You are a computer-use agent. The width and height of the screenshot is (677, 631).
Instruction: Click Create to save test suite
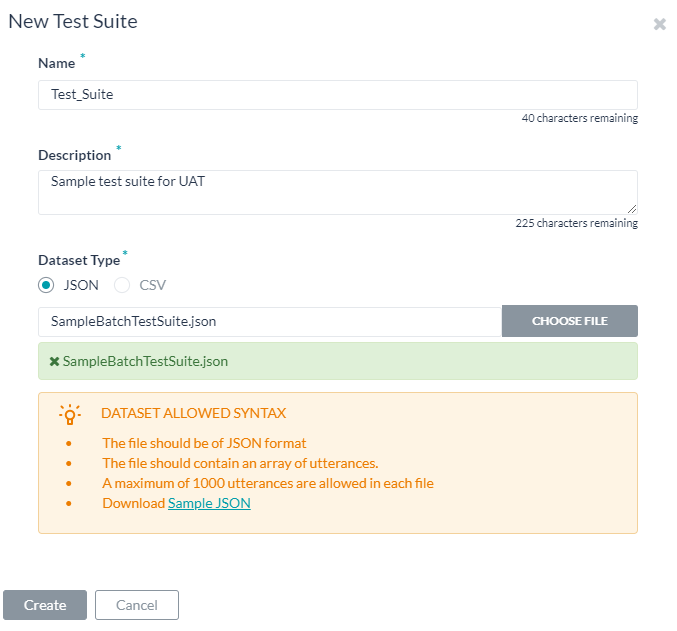pos(45,605)
